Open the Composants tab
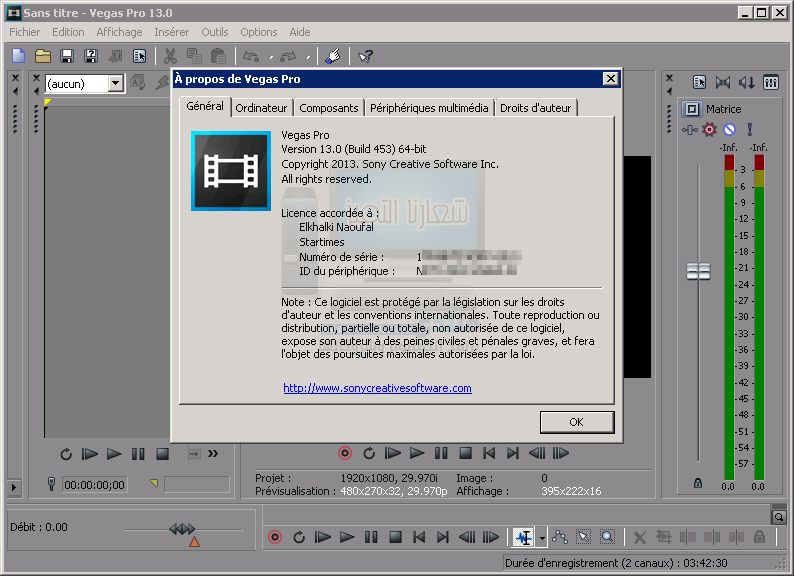The height and width of the screenshot is (576, 794). 329,108
